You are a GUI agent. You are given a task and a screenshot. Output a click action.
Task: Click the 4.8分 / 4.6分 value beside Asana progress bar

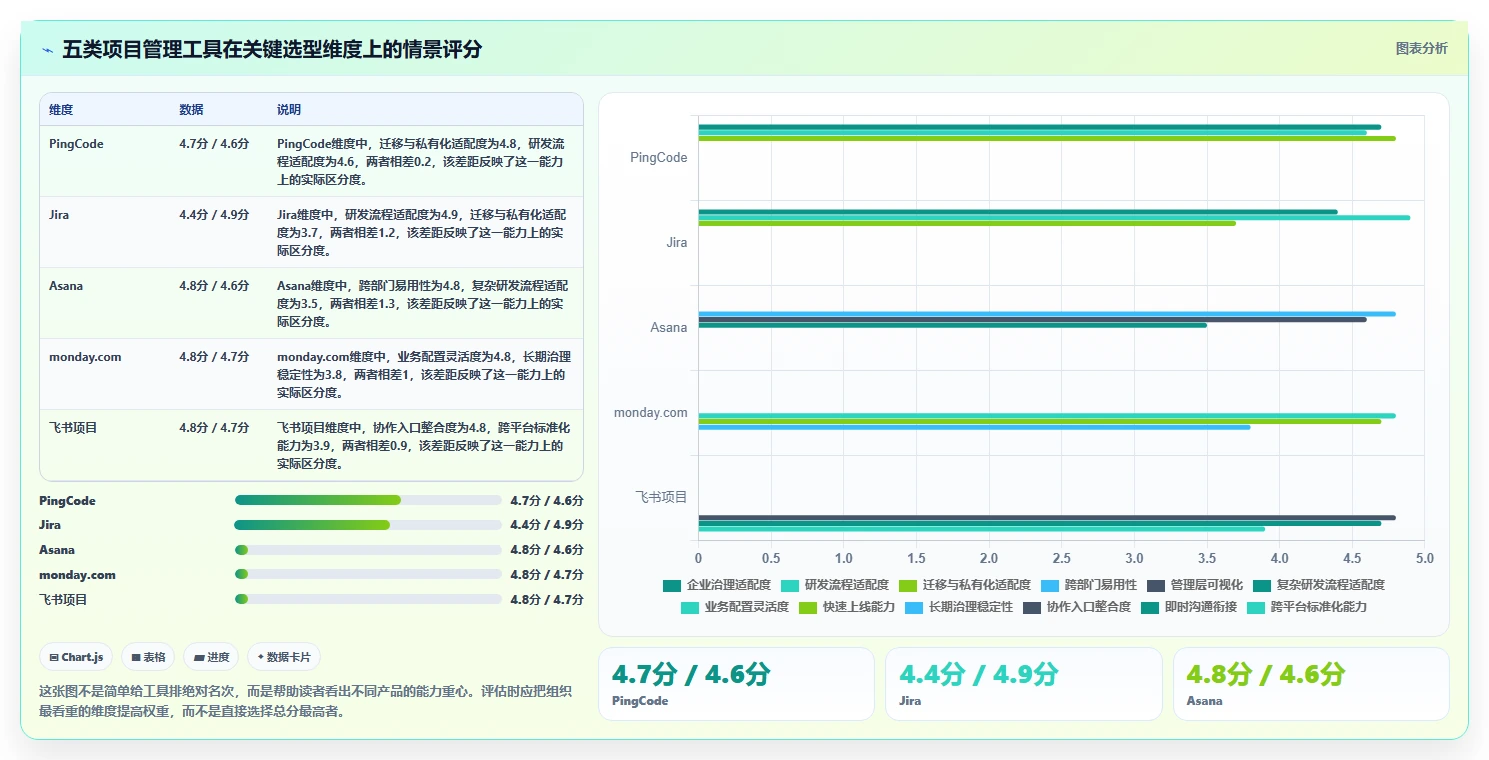point(546,550)
